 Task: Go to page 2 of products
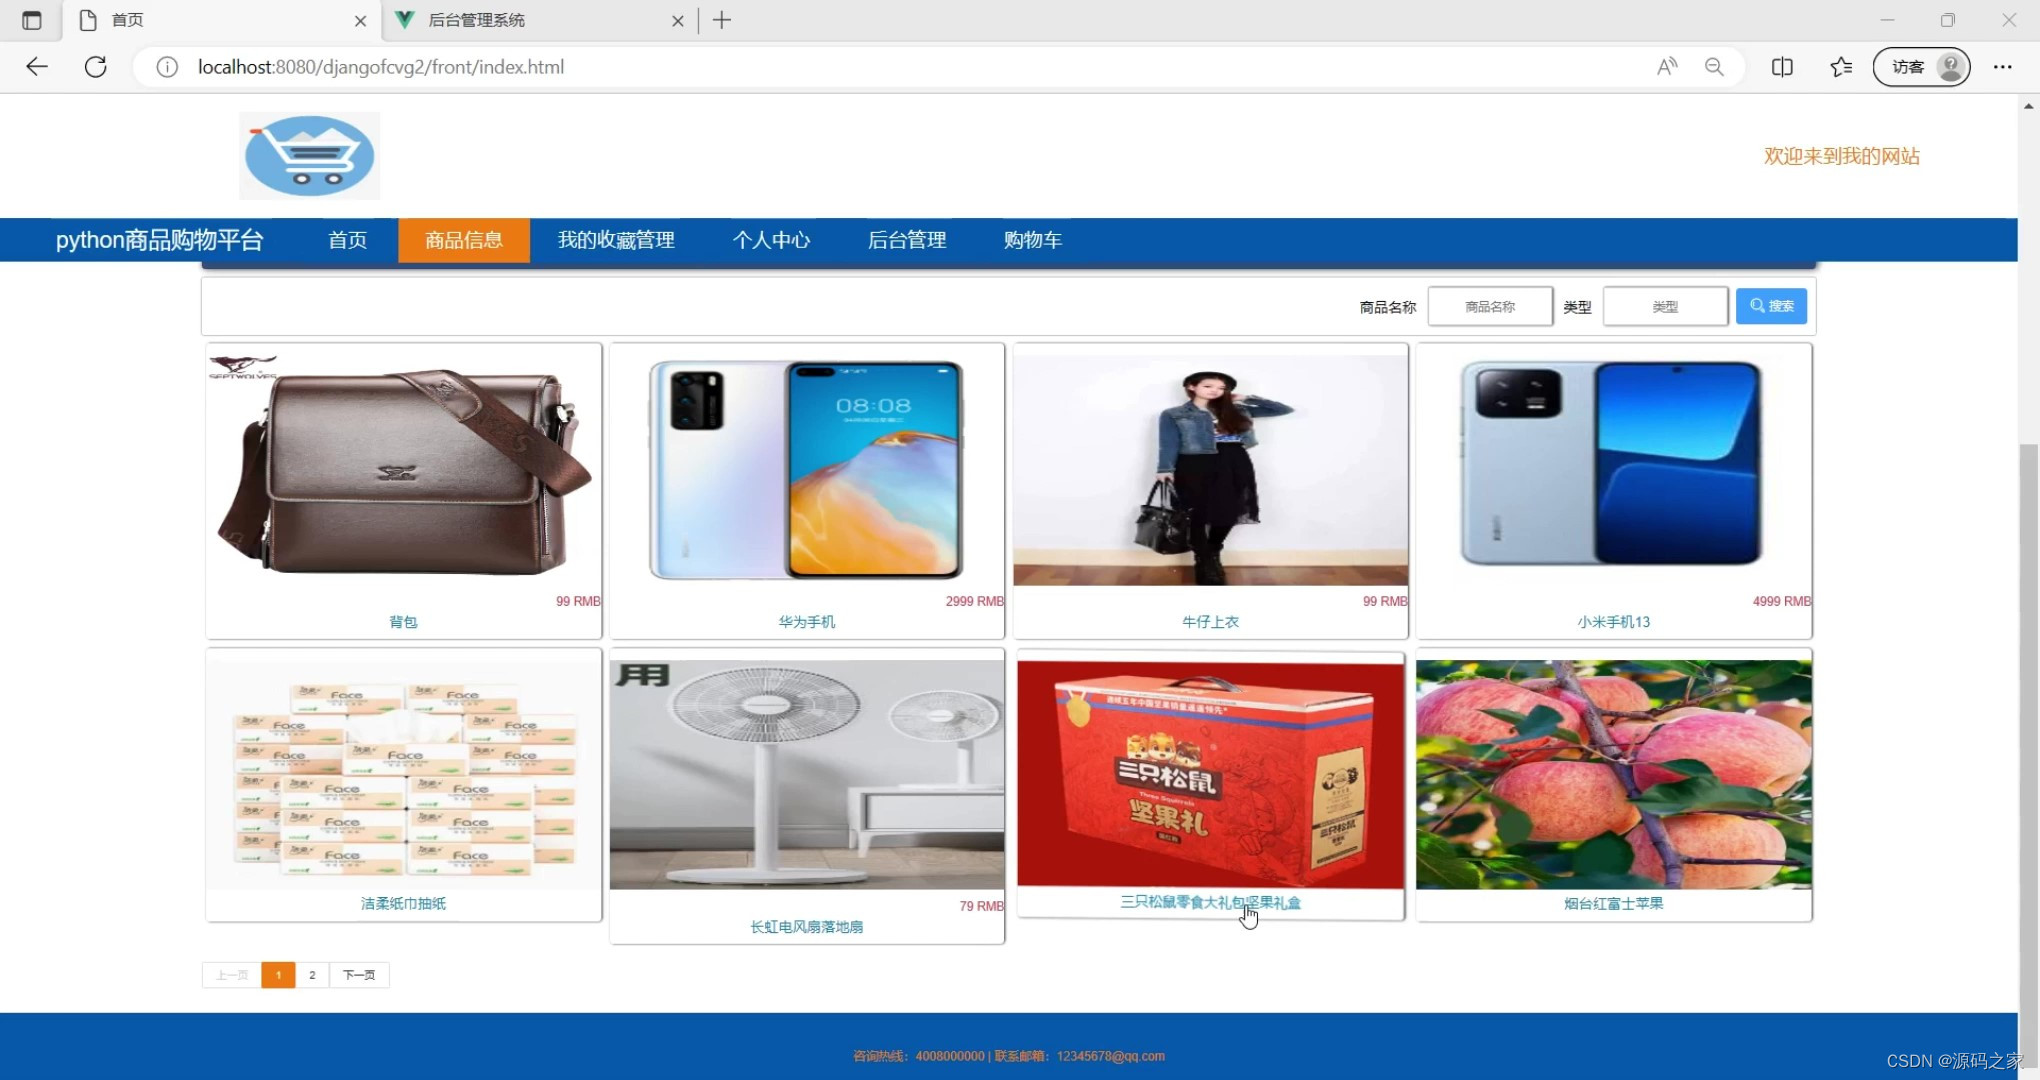[312, 975]
